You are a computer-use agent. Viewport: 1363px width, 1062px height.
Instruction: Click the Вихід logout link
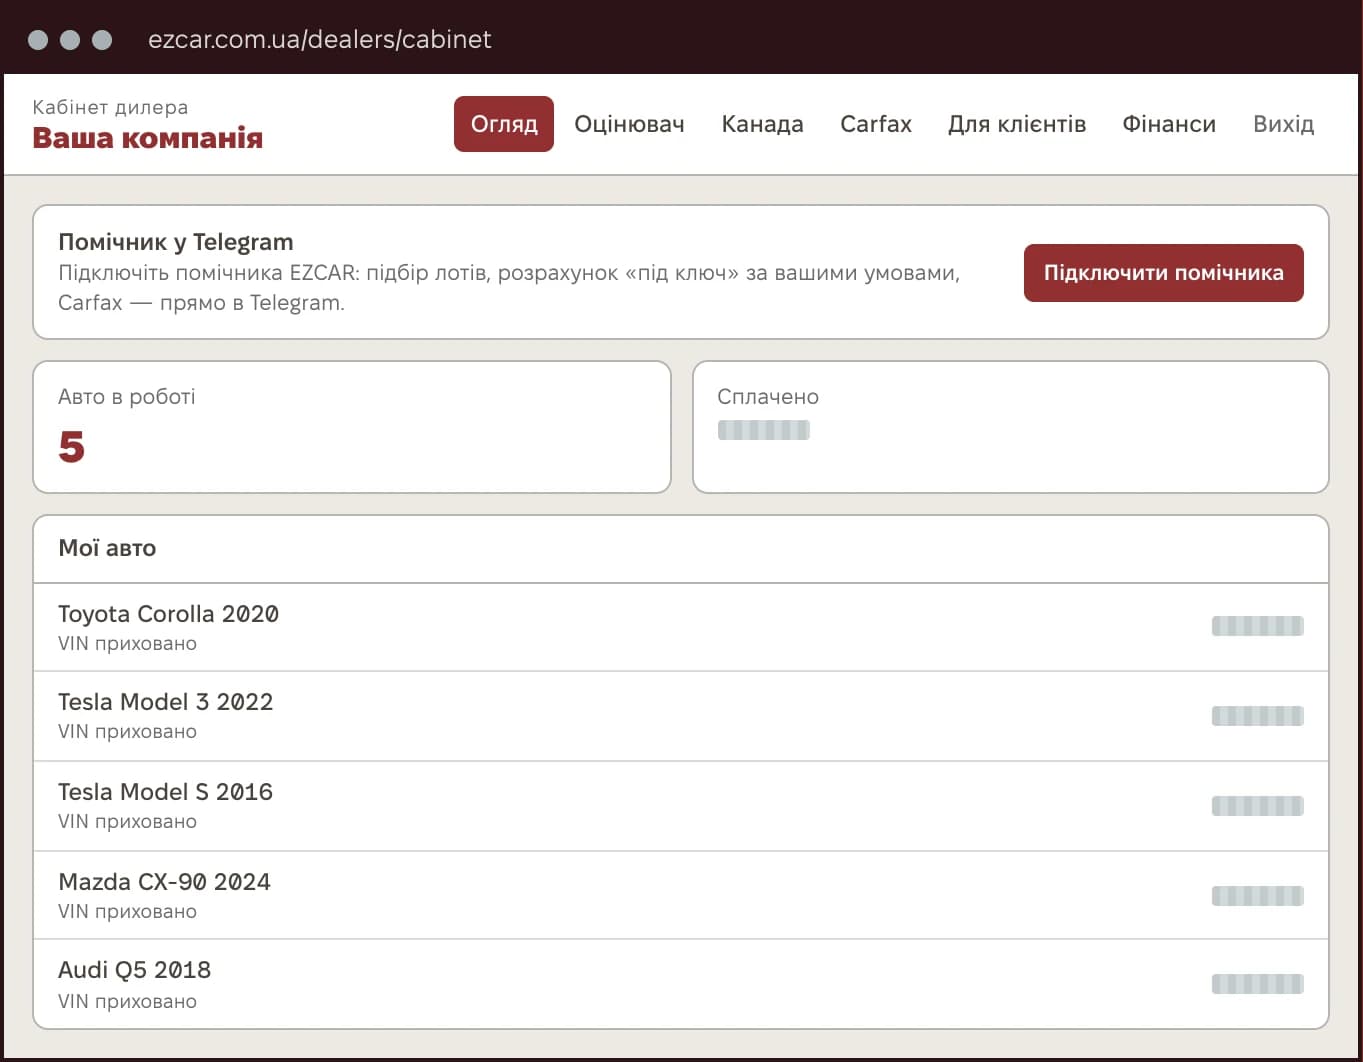click(x=1283, y=124)
